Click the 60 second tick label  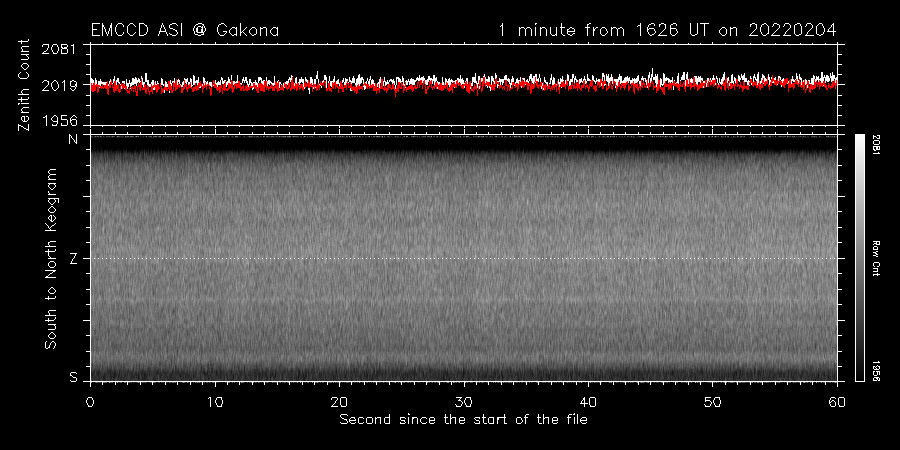point(837,402)
